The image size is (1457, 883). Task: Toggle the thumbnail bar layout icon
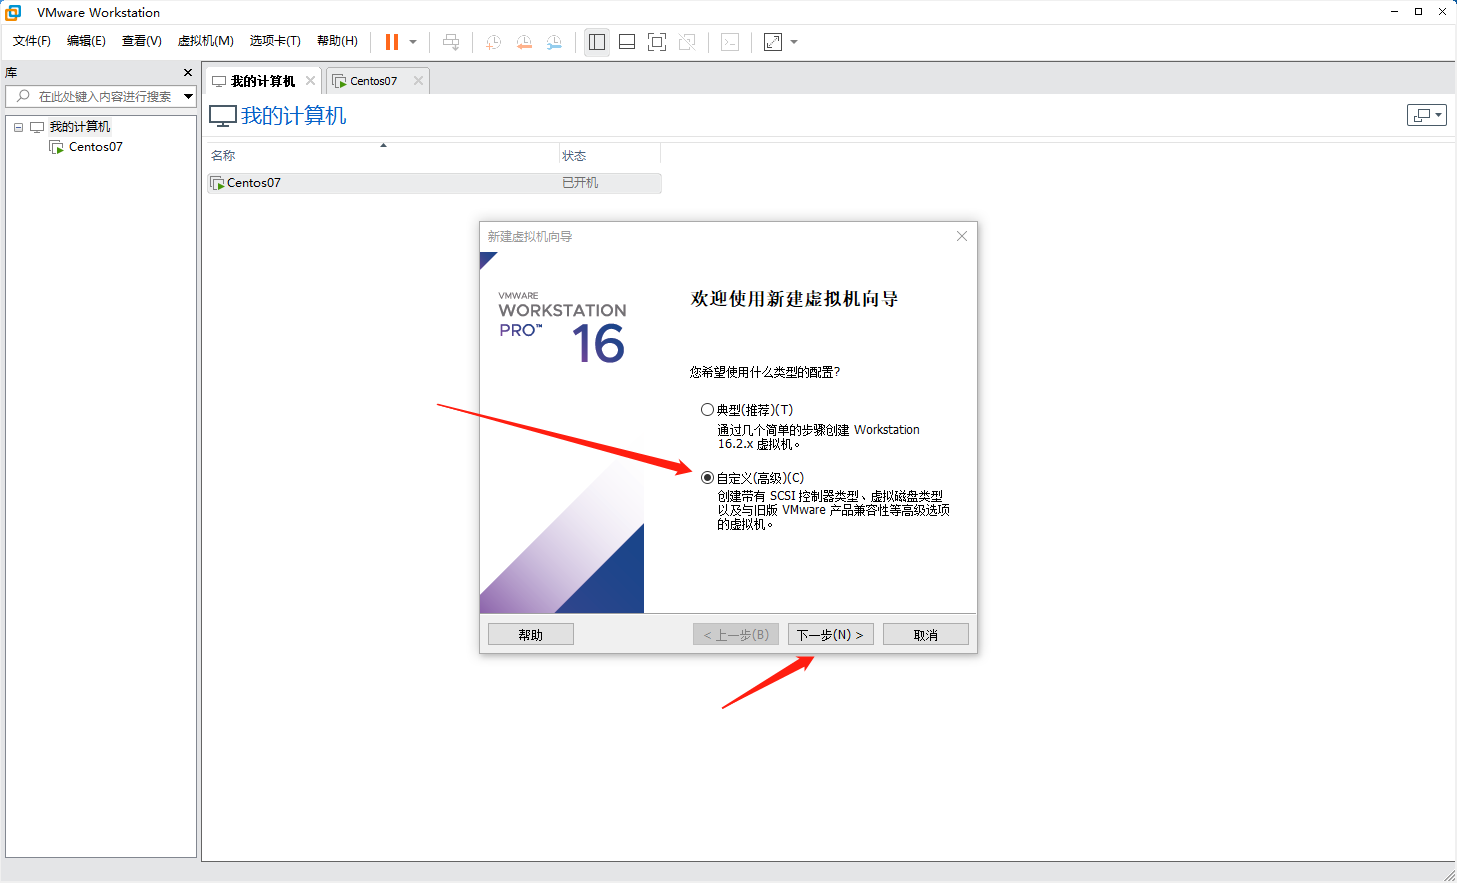click(627, 42)
